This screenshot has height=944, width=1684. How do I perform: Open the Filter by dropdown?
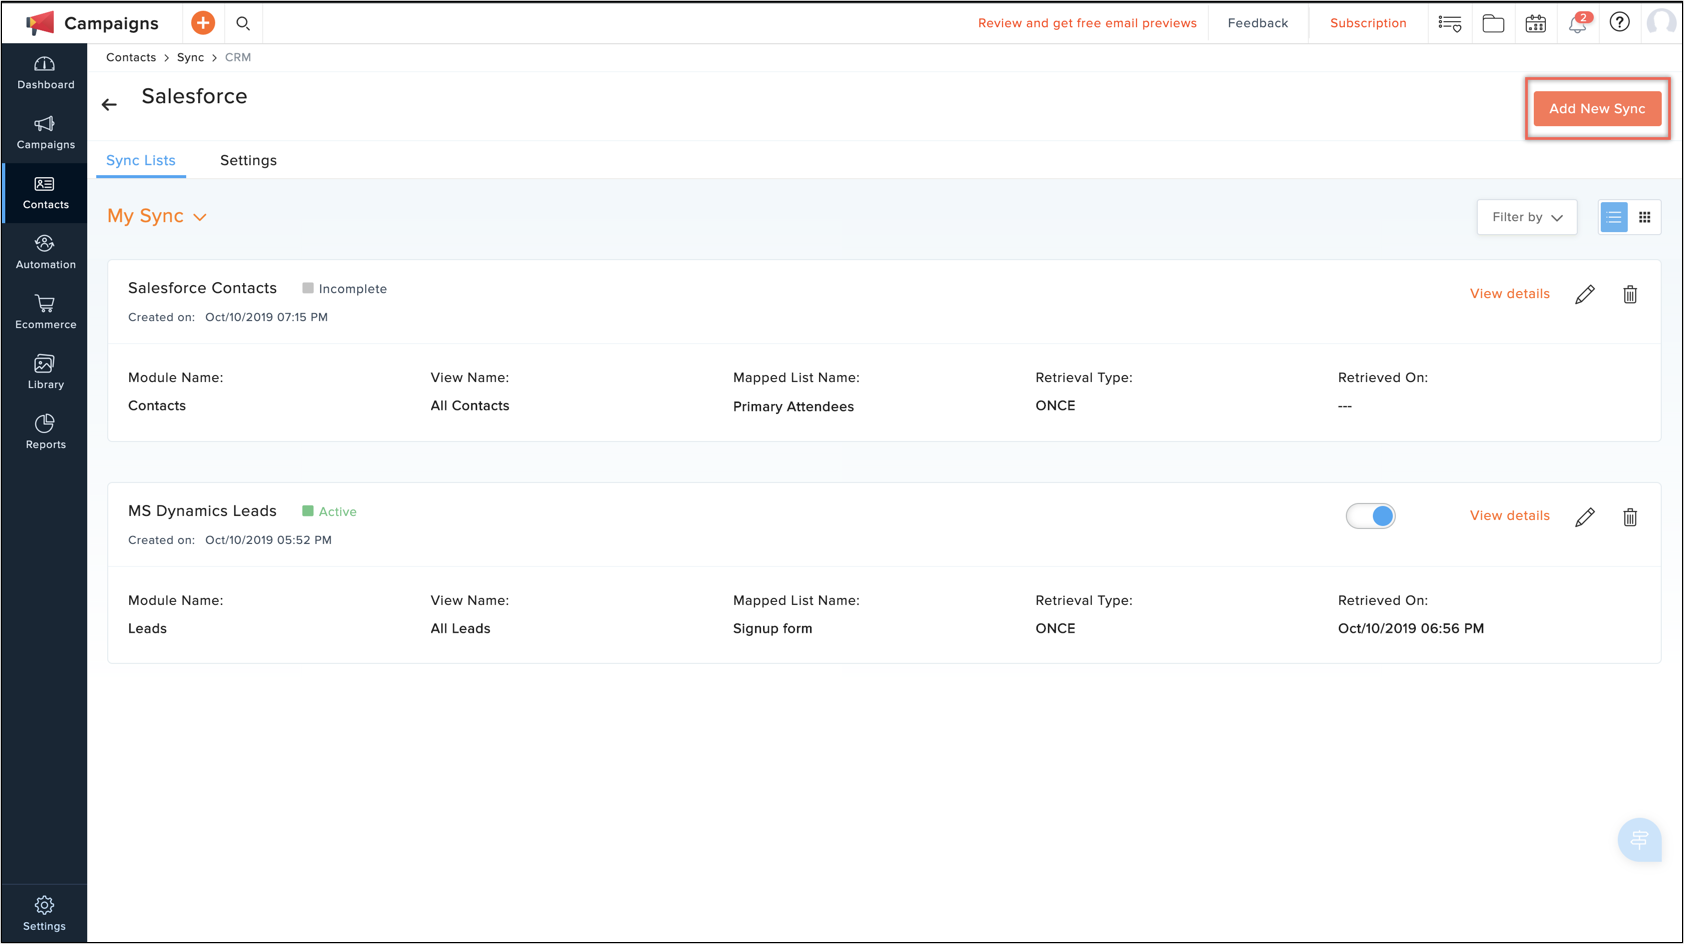point(1527,217)
